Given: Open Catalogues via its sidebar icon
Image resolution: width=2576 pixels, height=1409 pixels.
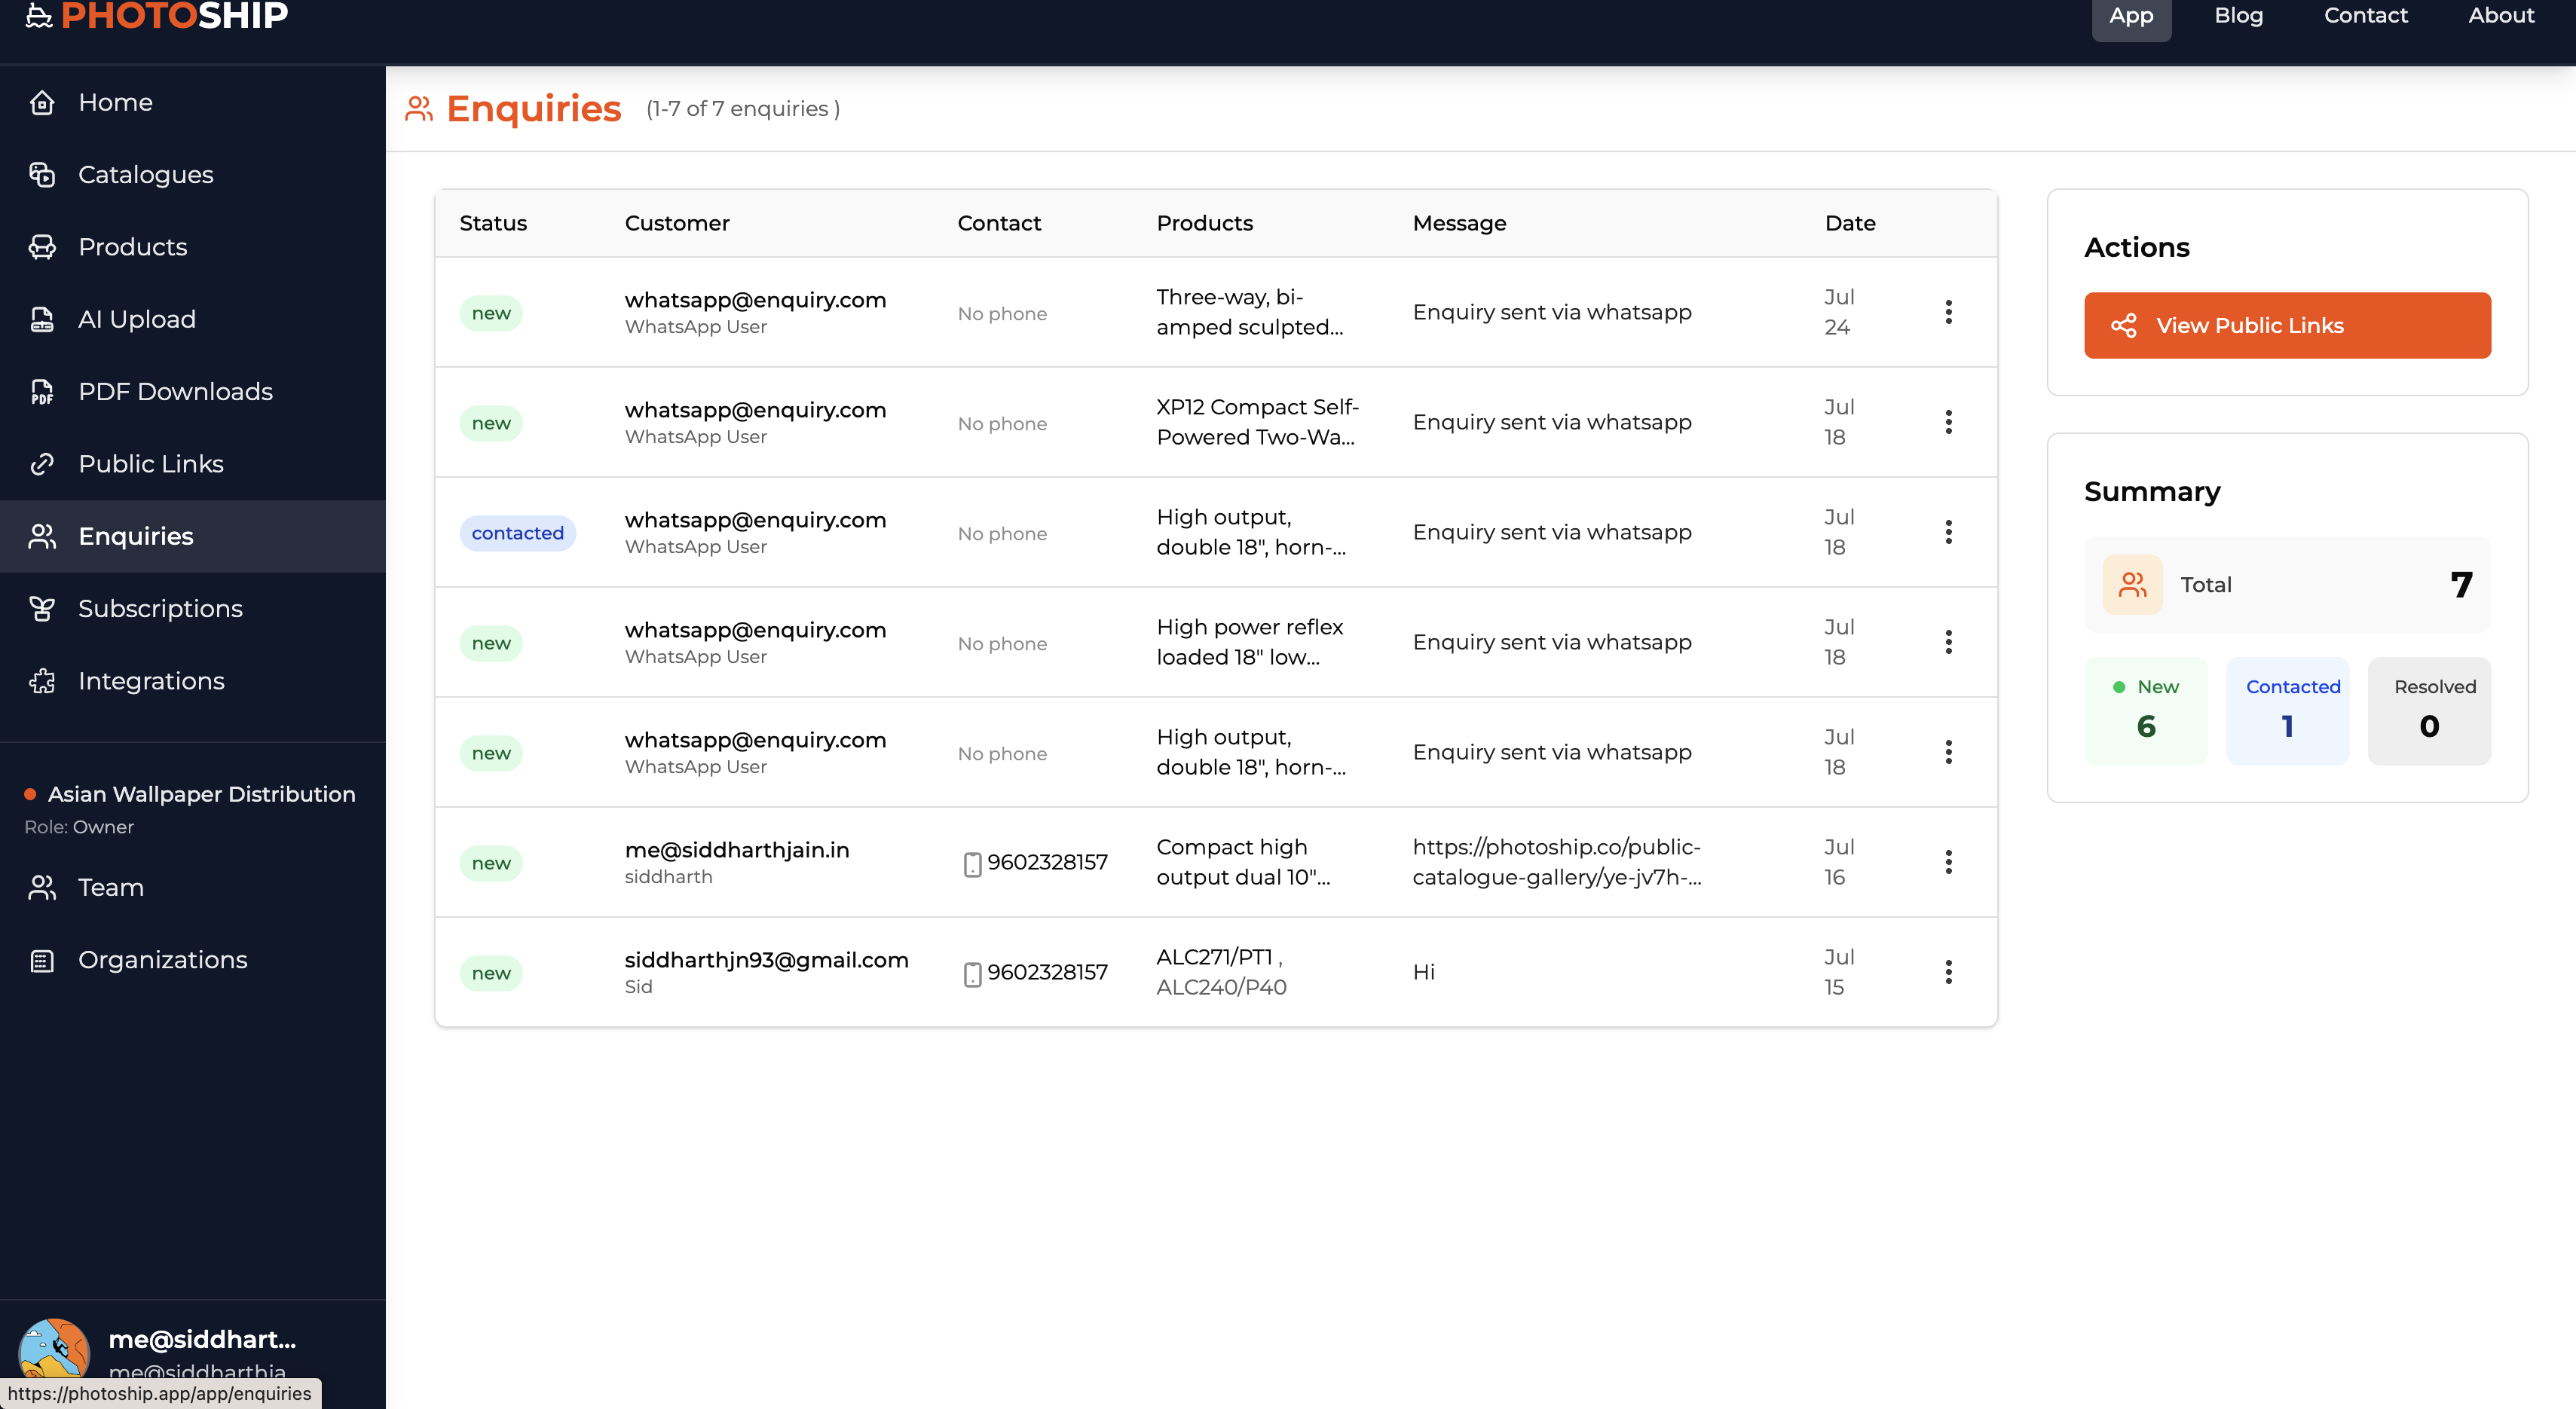Looking at the screenshot, I should (x=42, y=174).
